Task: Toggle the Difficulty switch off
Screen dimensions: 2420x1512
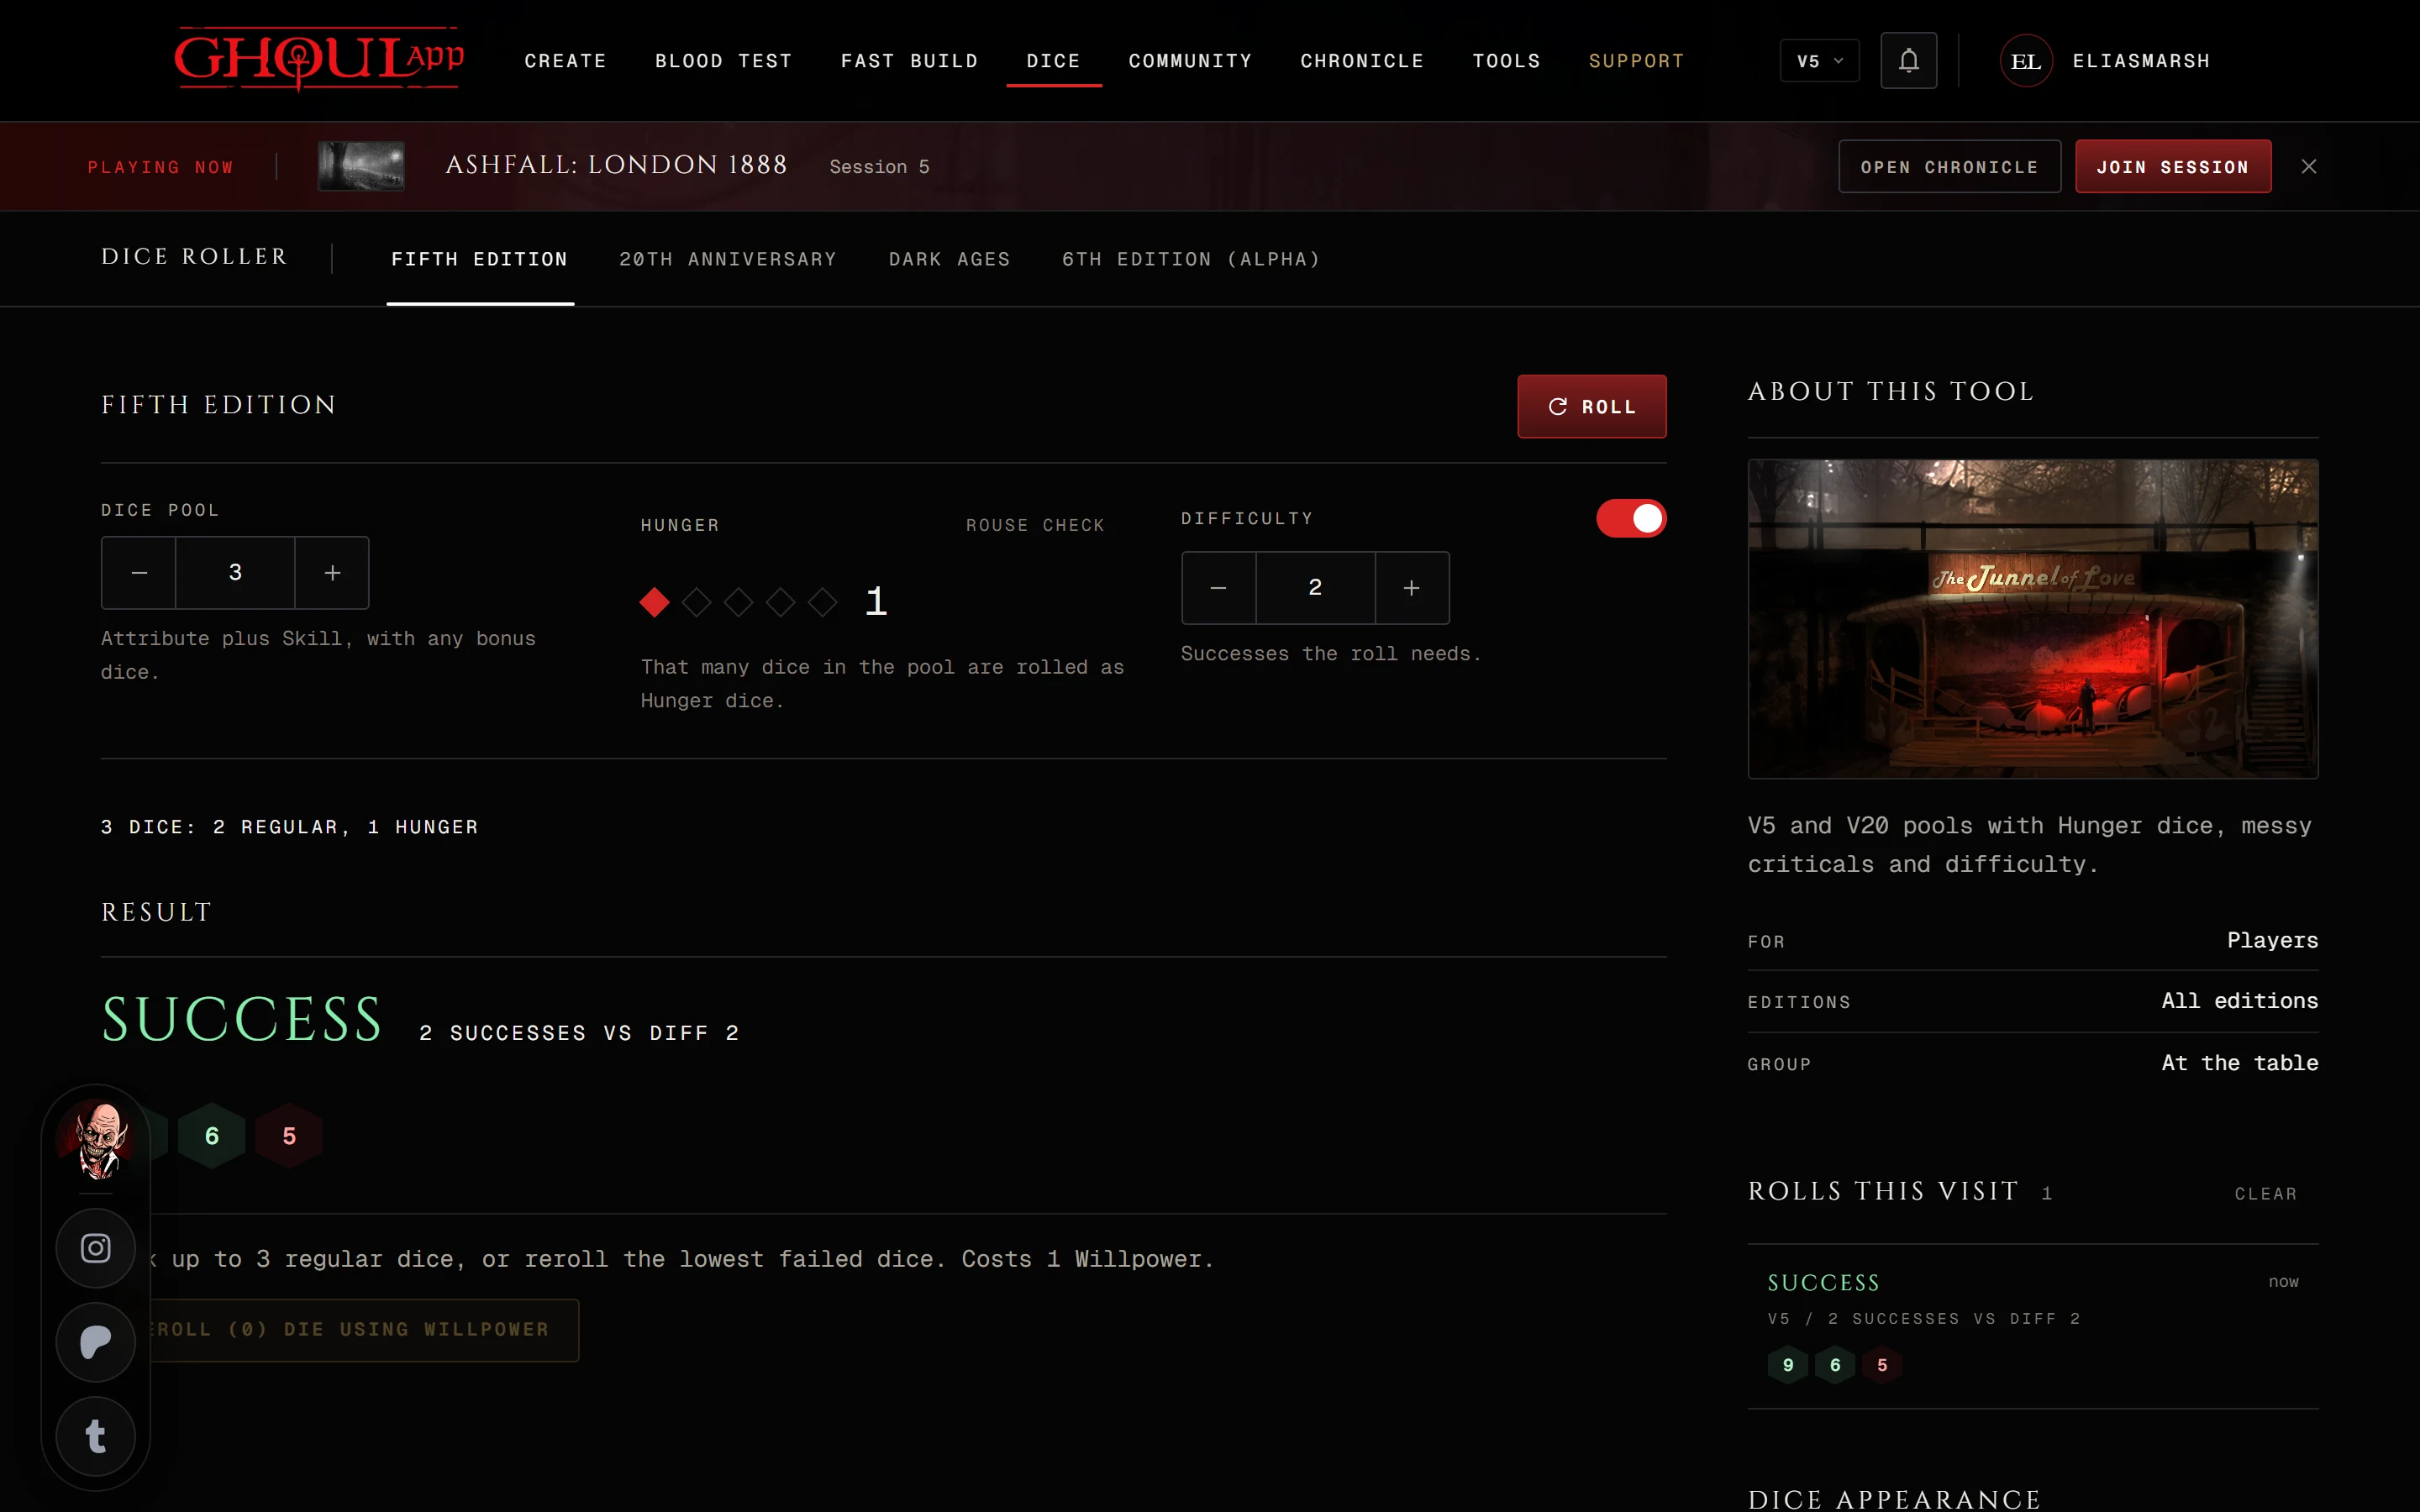Action: click(1631, 518)
